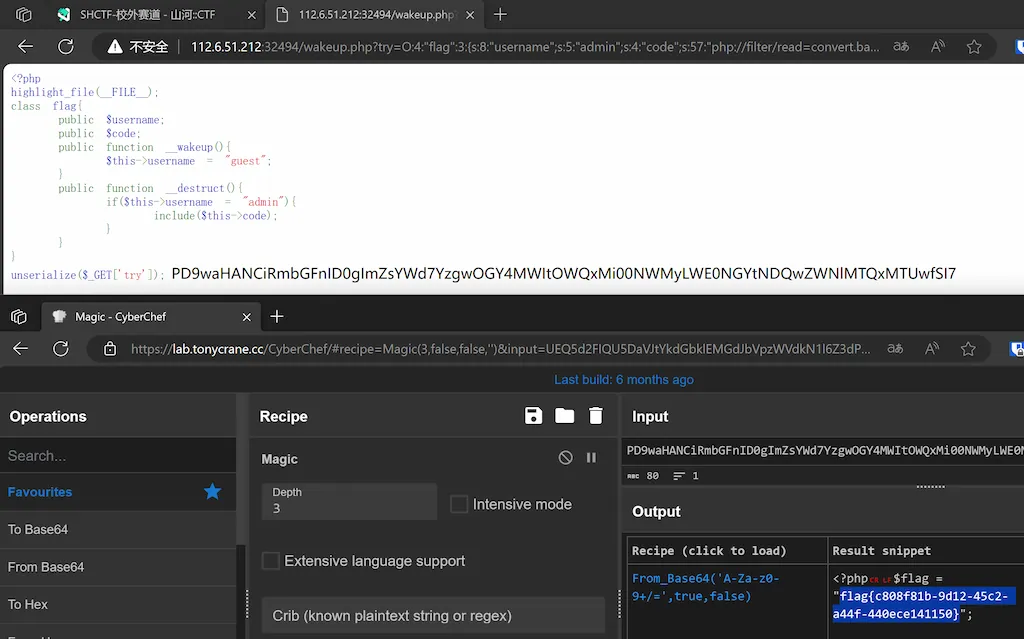Viewport: 1024px width, 639px height.
Task: View site info via the lab.tonycrane.cc lock icon
Action: pyautogui.click(x=110, y=348)
